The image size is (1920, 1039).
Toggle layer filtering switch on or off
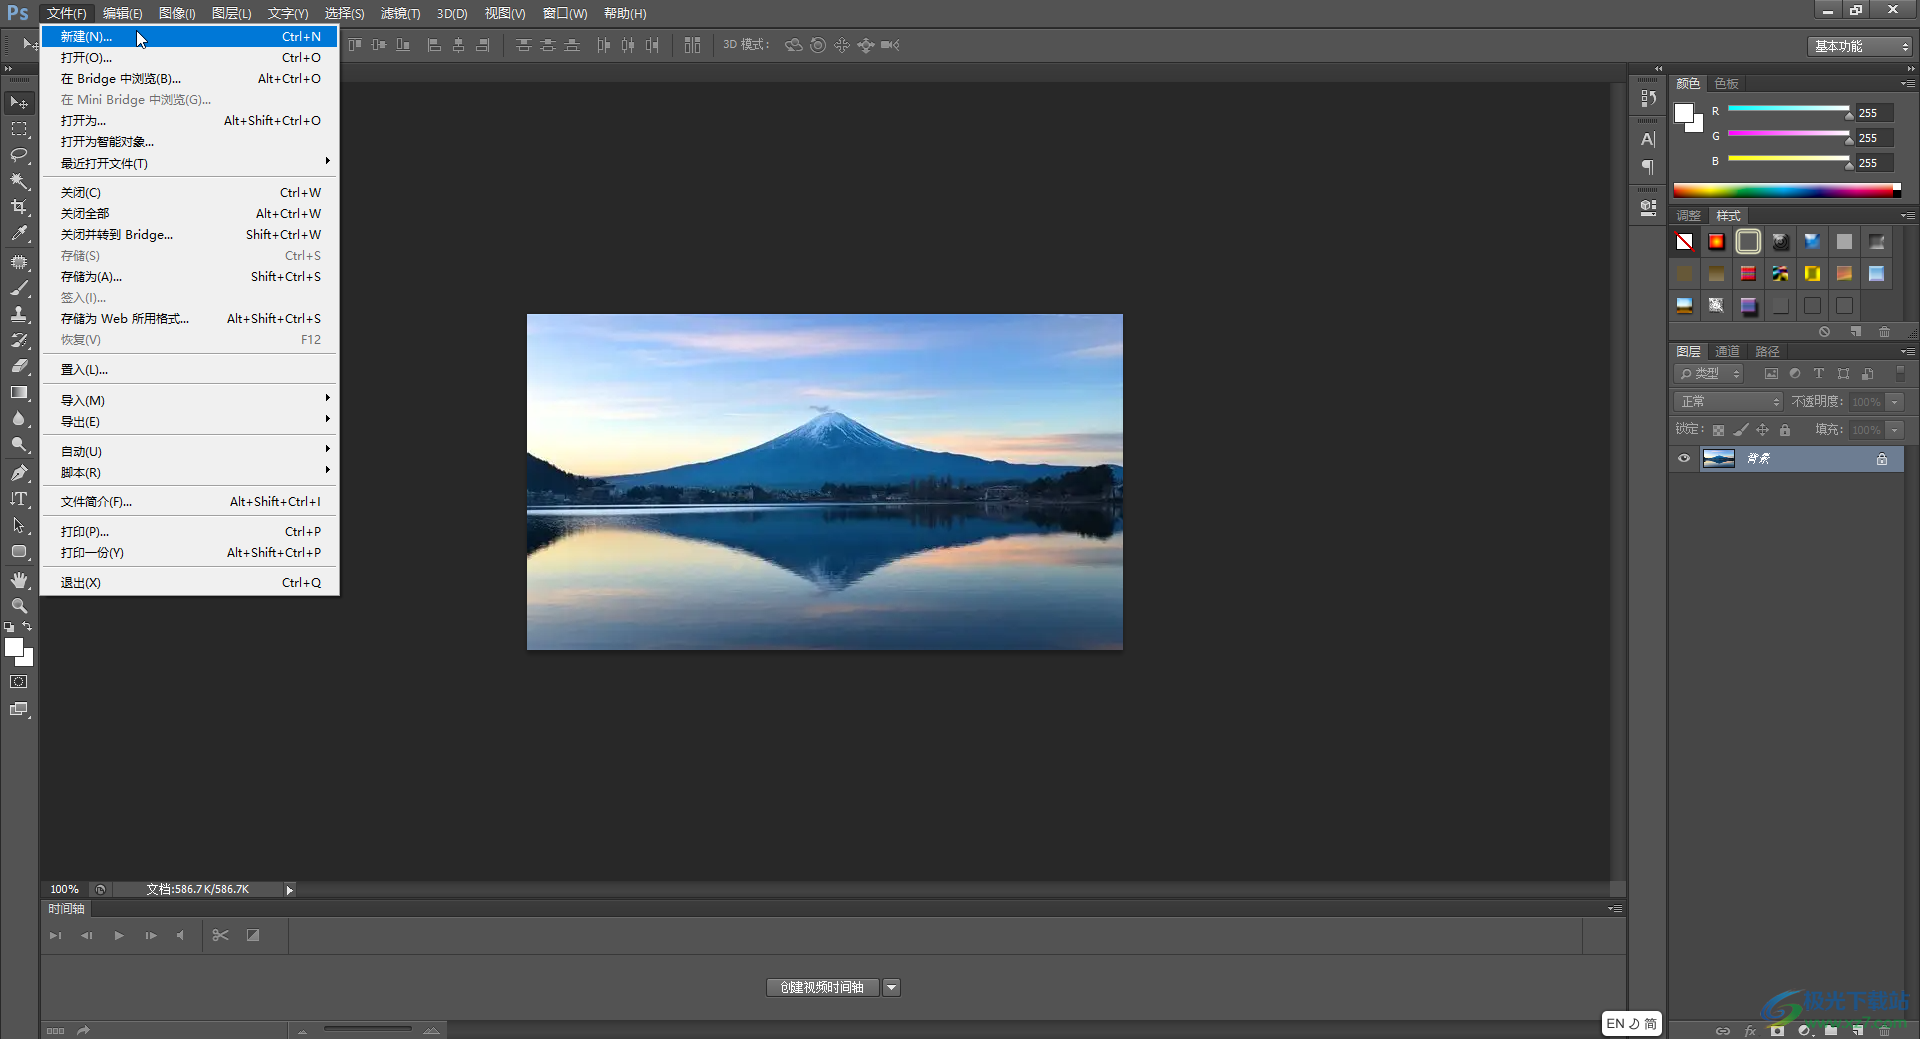click(1901, 373)
